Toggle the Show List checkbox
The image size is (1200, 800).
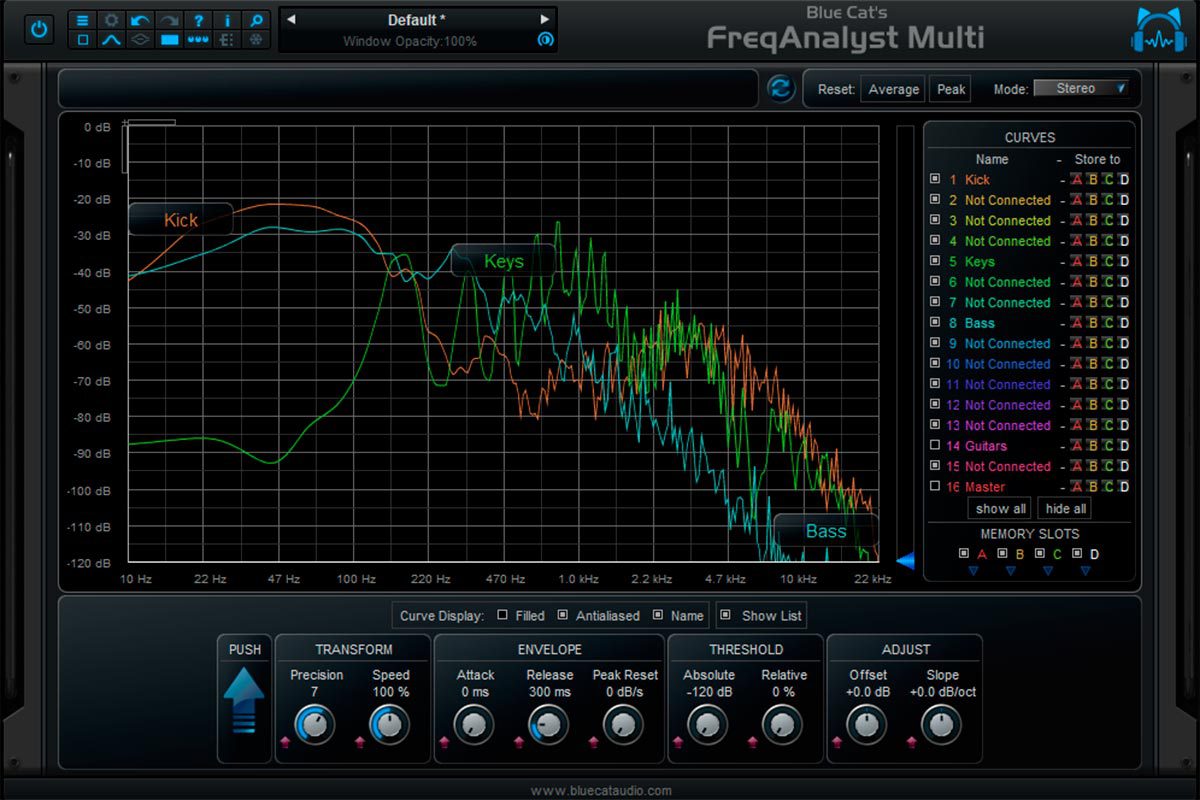click(725, 615)
